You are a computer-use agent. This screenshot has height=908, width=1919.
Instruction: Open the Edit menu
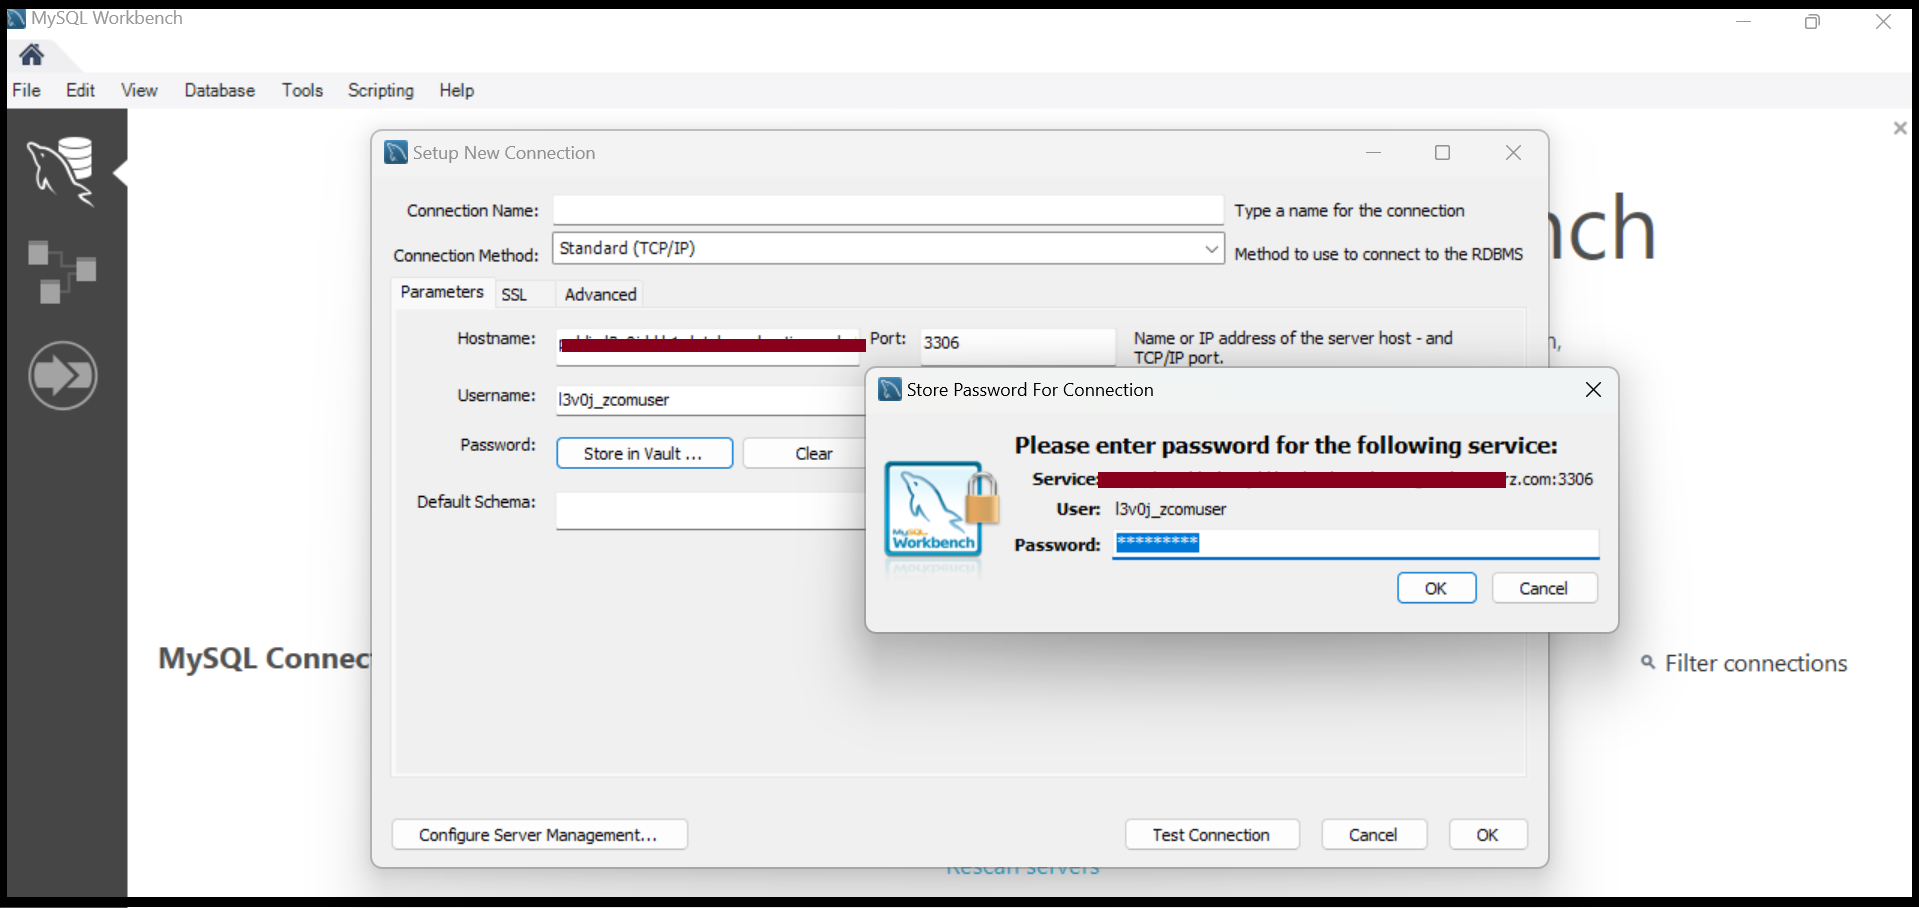coord(80,90)
